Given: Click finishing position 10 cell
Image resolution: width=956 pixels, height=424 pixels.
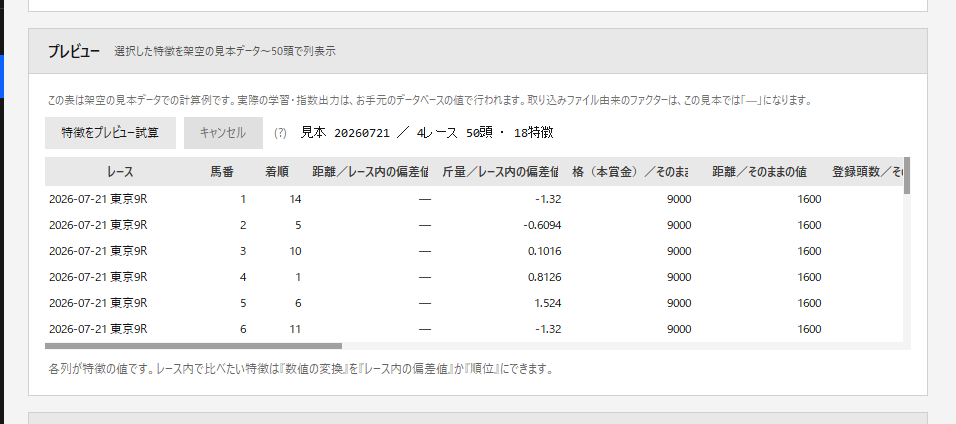Looking at the screenshot, I should pyautogui.click(x=295, y=251).
